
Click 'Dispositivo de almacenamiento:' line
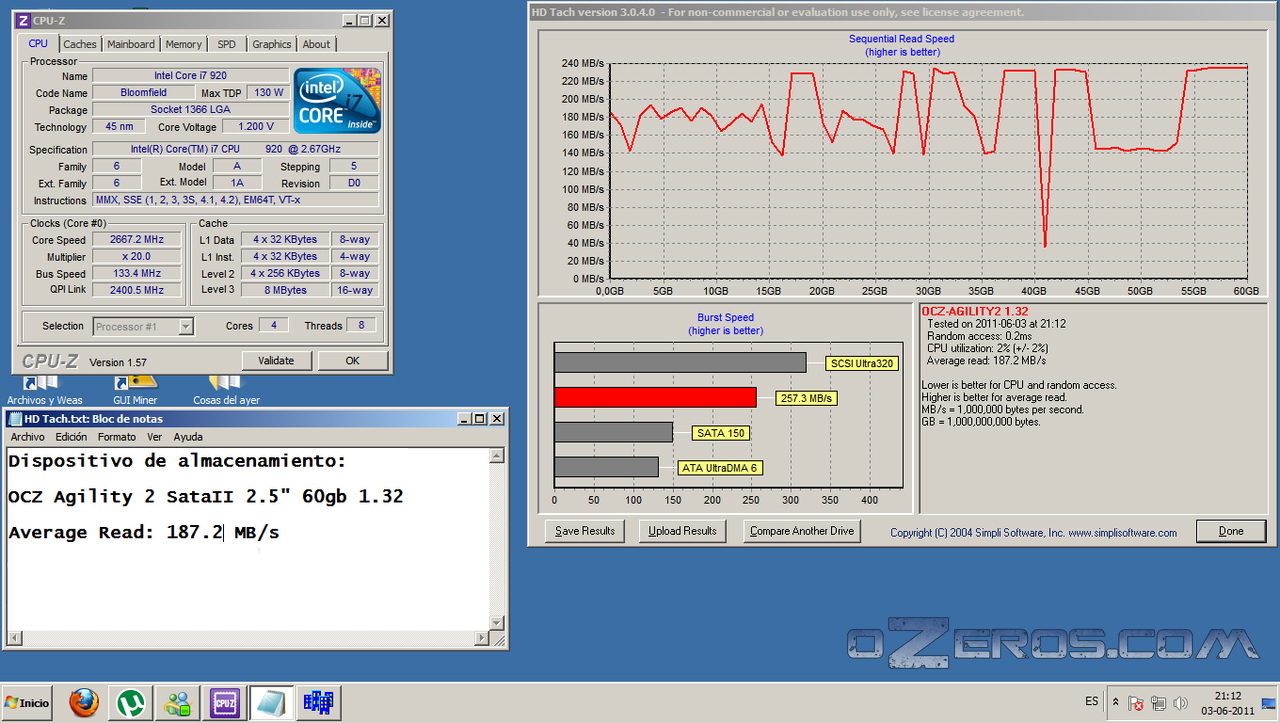point(177,461)
